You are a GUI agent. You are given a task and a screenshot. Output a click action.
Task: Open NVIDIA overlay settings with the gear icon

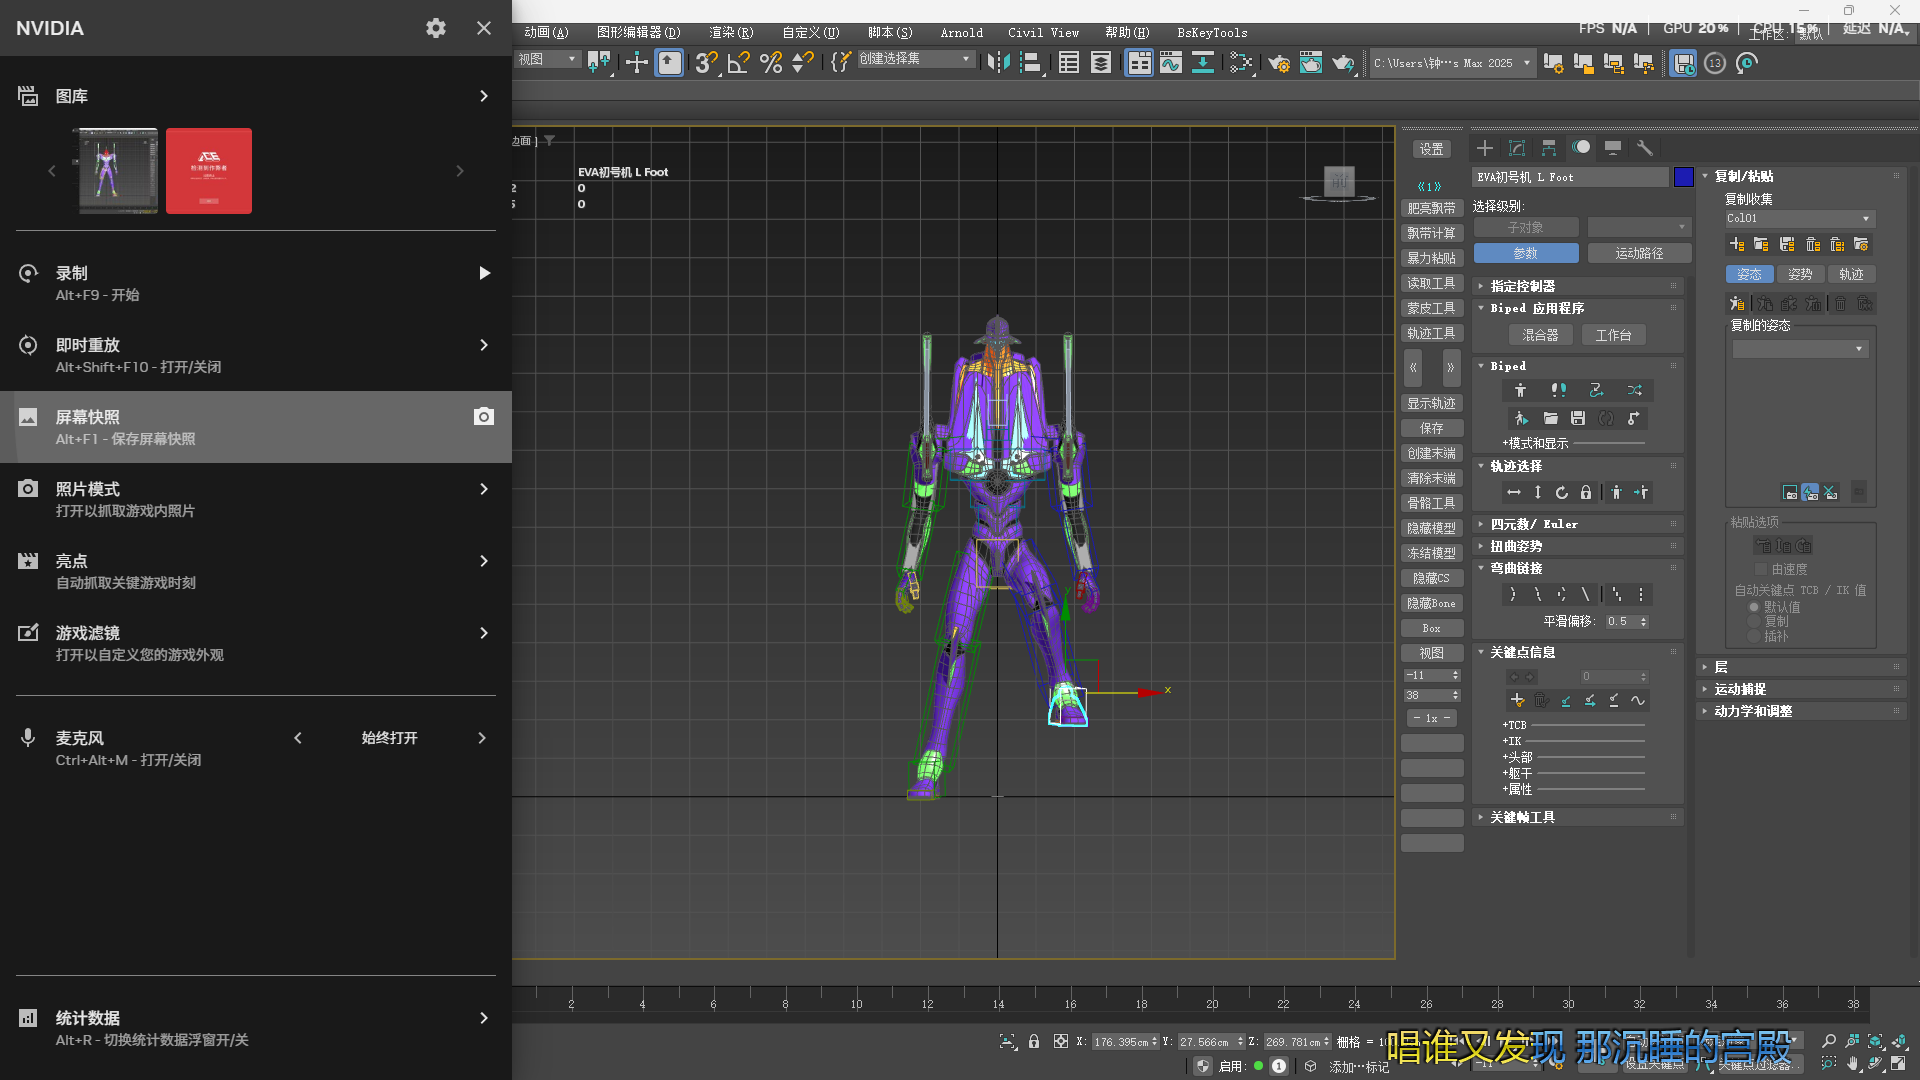pyautogui.click(x=436, y=28)
